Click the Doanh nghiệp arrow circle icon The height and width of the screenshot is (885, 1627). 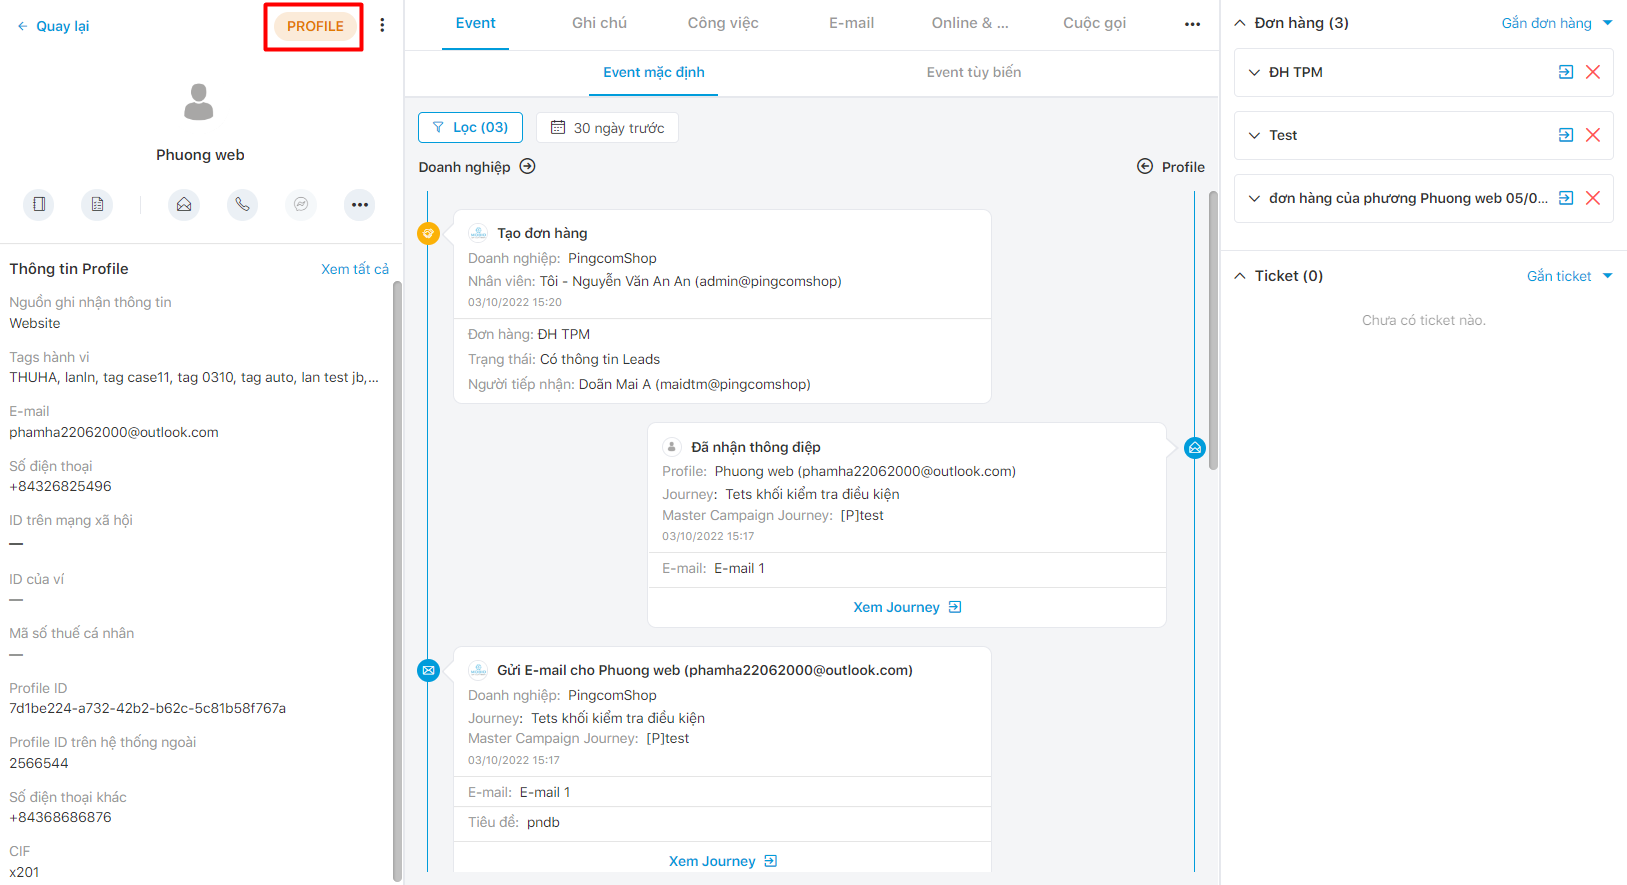528,167
